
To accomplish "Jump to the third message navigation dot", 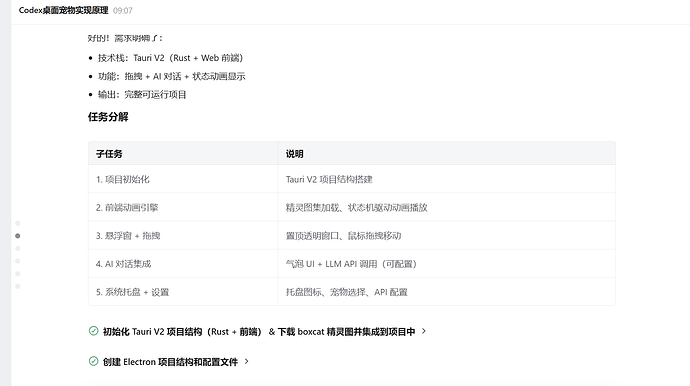I will [18, 248].
